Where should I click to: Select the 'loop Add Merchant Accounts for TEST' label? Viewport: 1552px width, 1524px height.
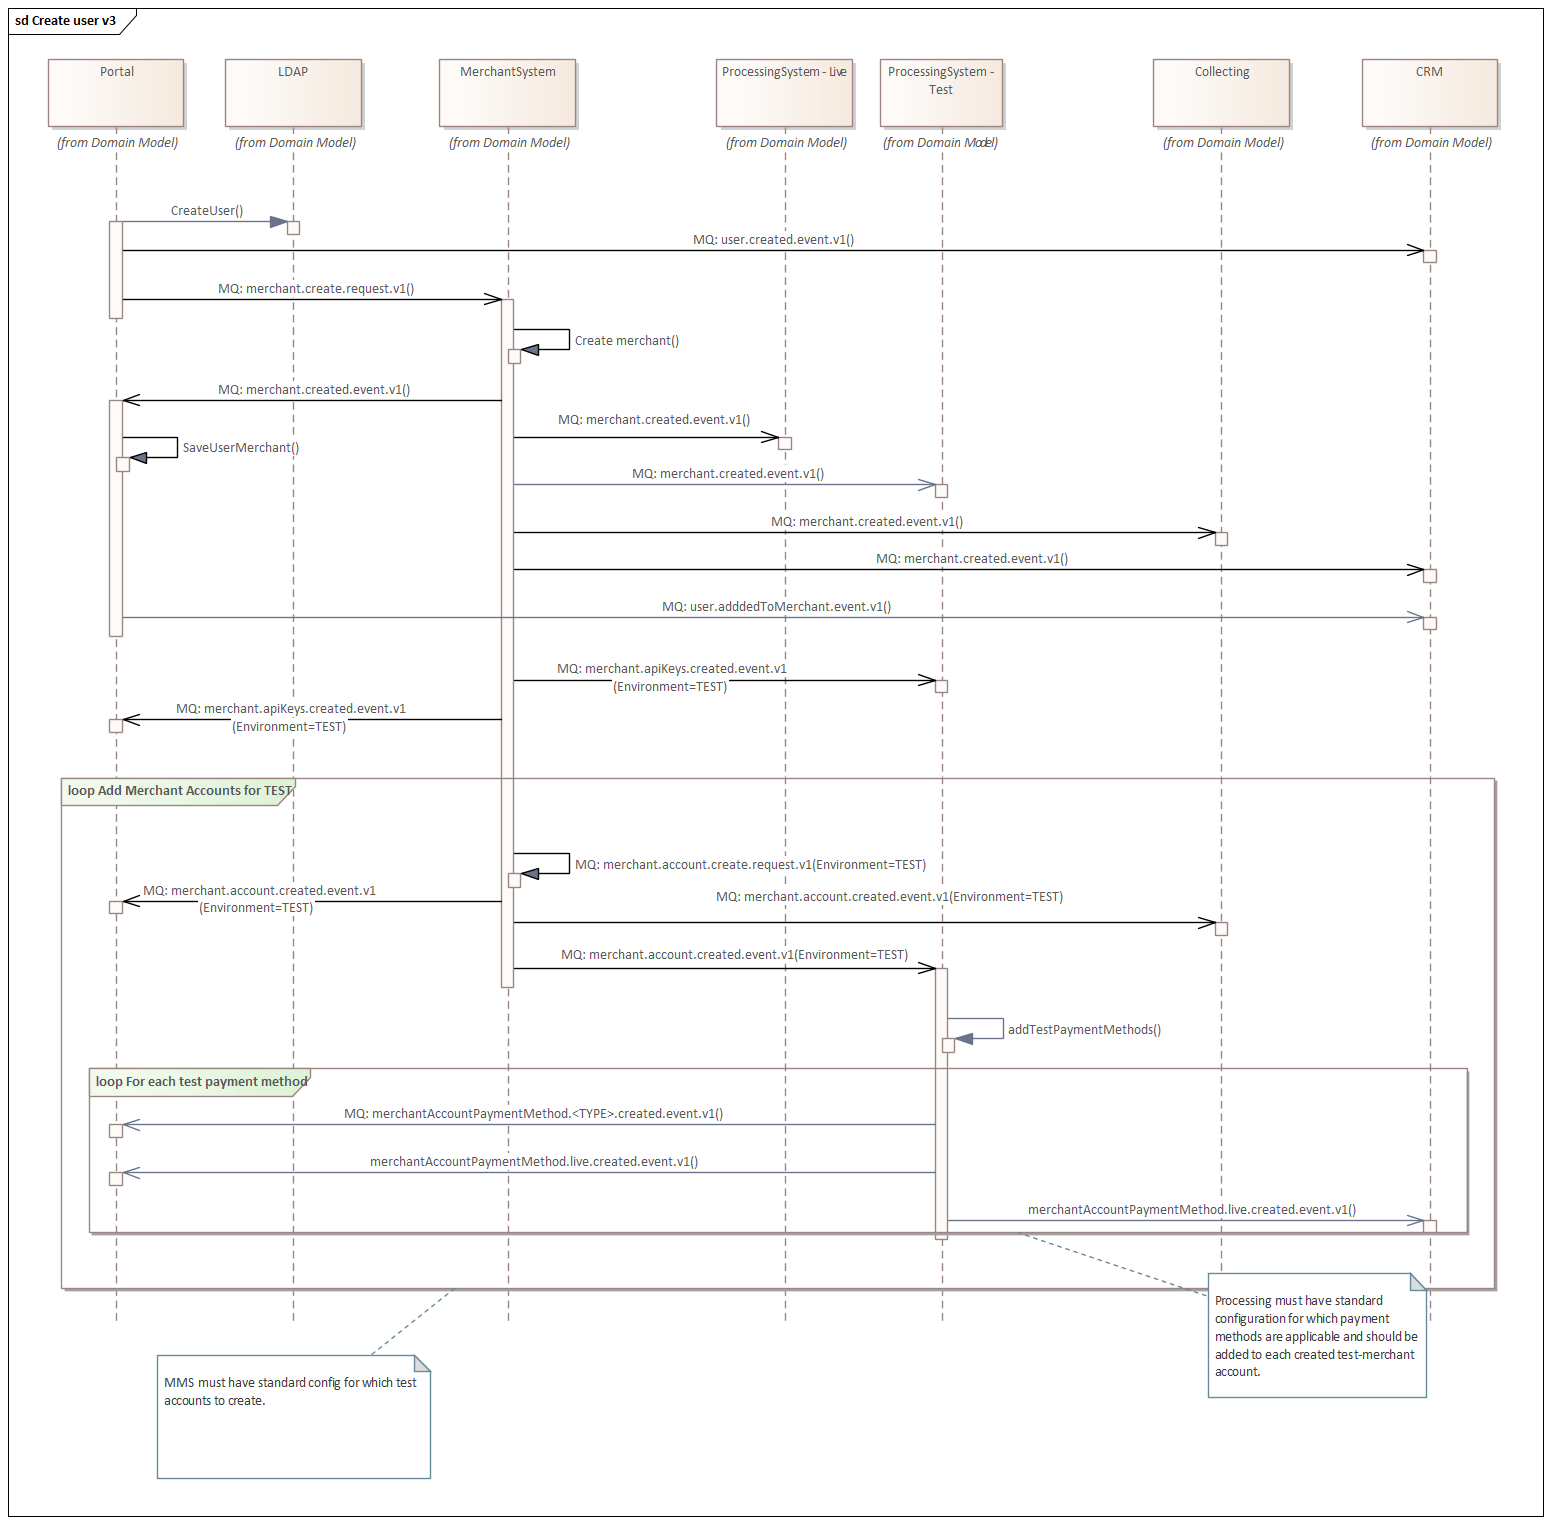[178, 791]
